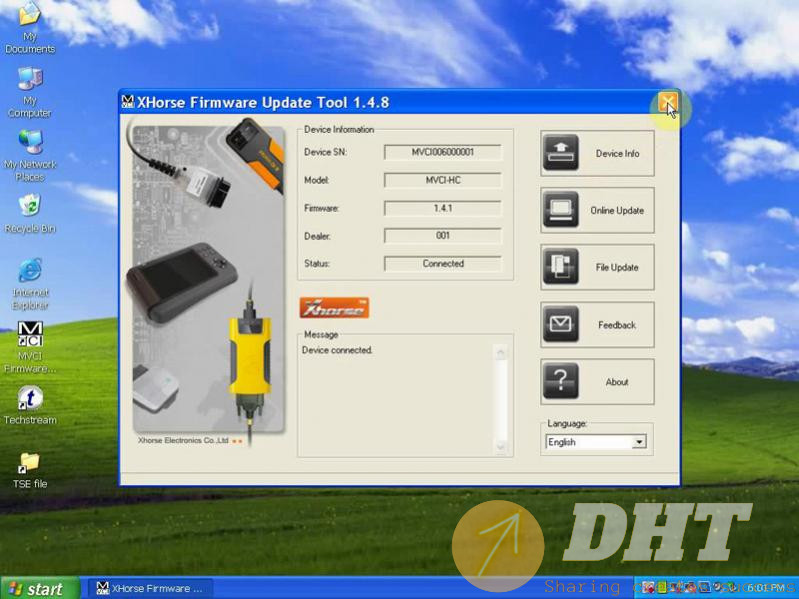The width and height of the screenshot is (799, 599).
Task: Open the Windows start button
Action: point(40,588)
